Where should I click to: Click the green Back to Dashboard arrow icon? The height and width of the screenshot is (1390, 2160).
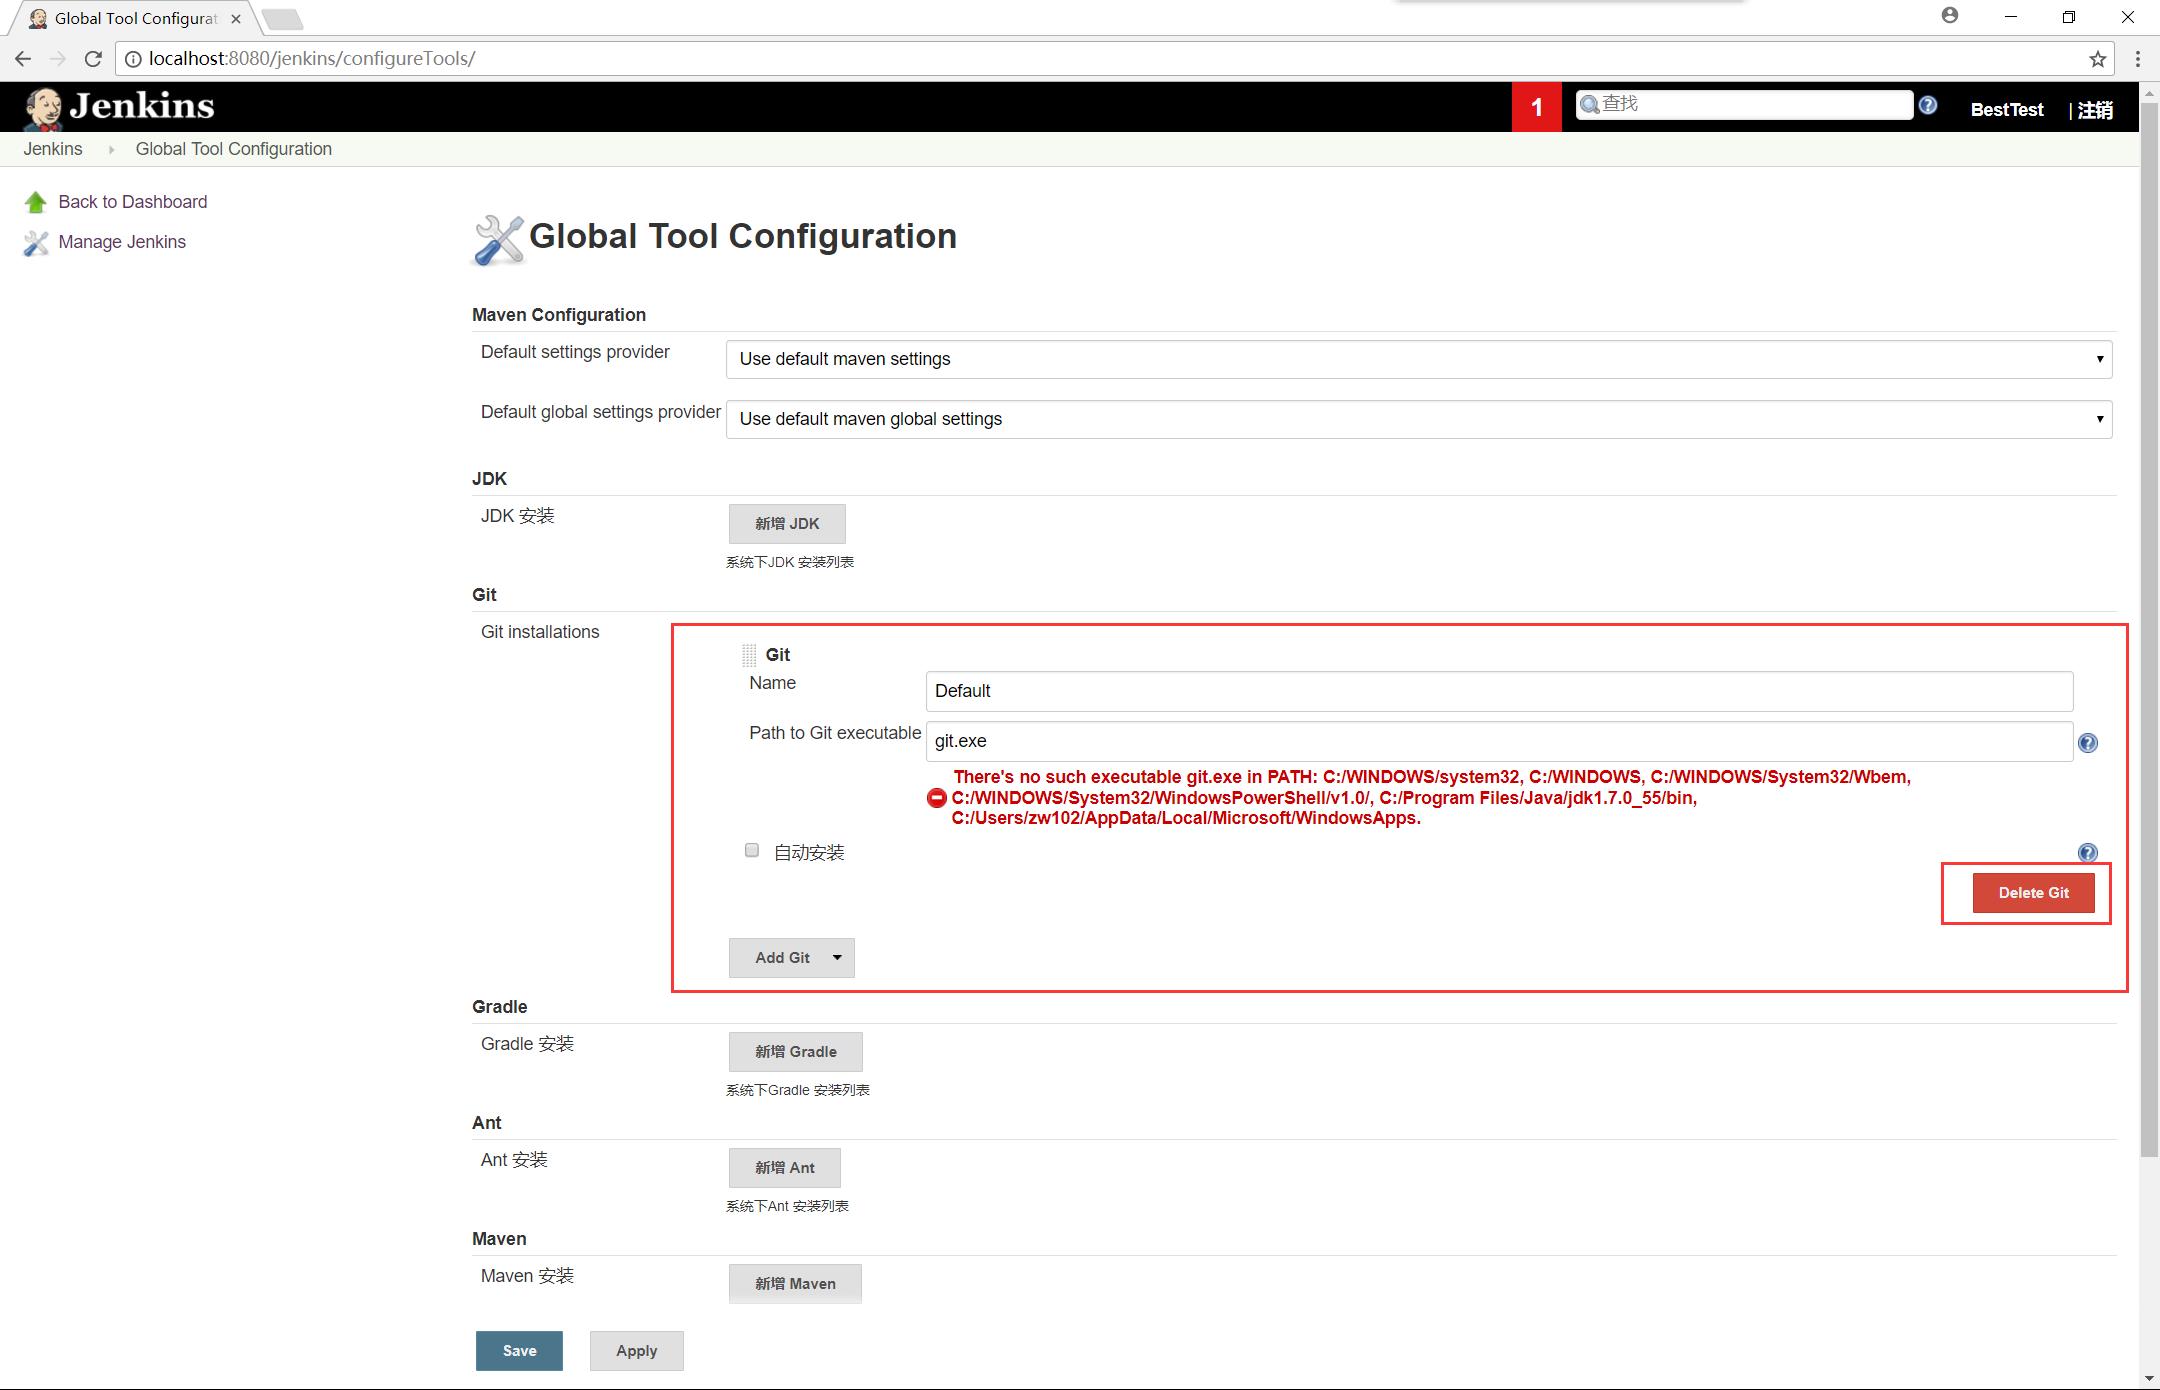tap(36, 202)
